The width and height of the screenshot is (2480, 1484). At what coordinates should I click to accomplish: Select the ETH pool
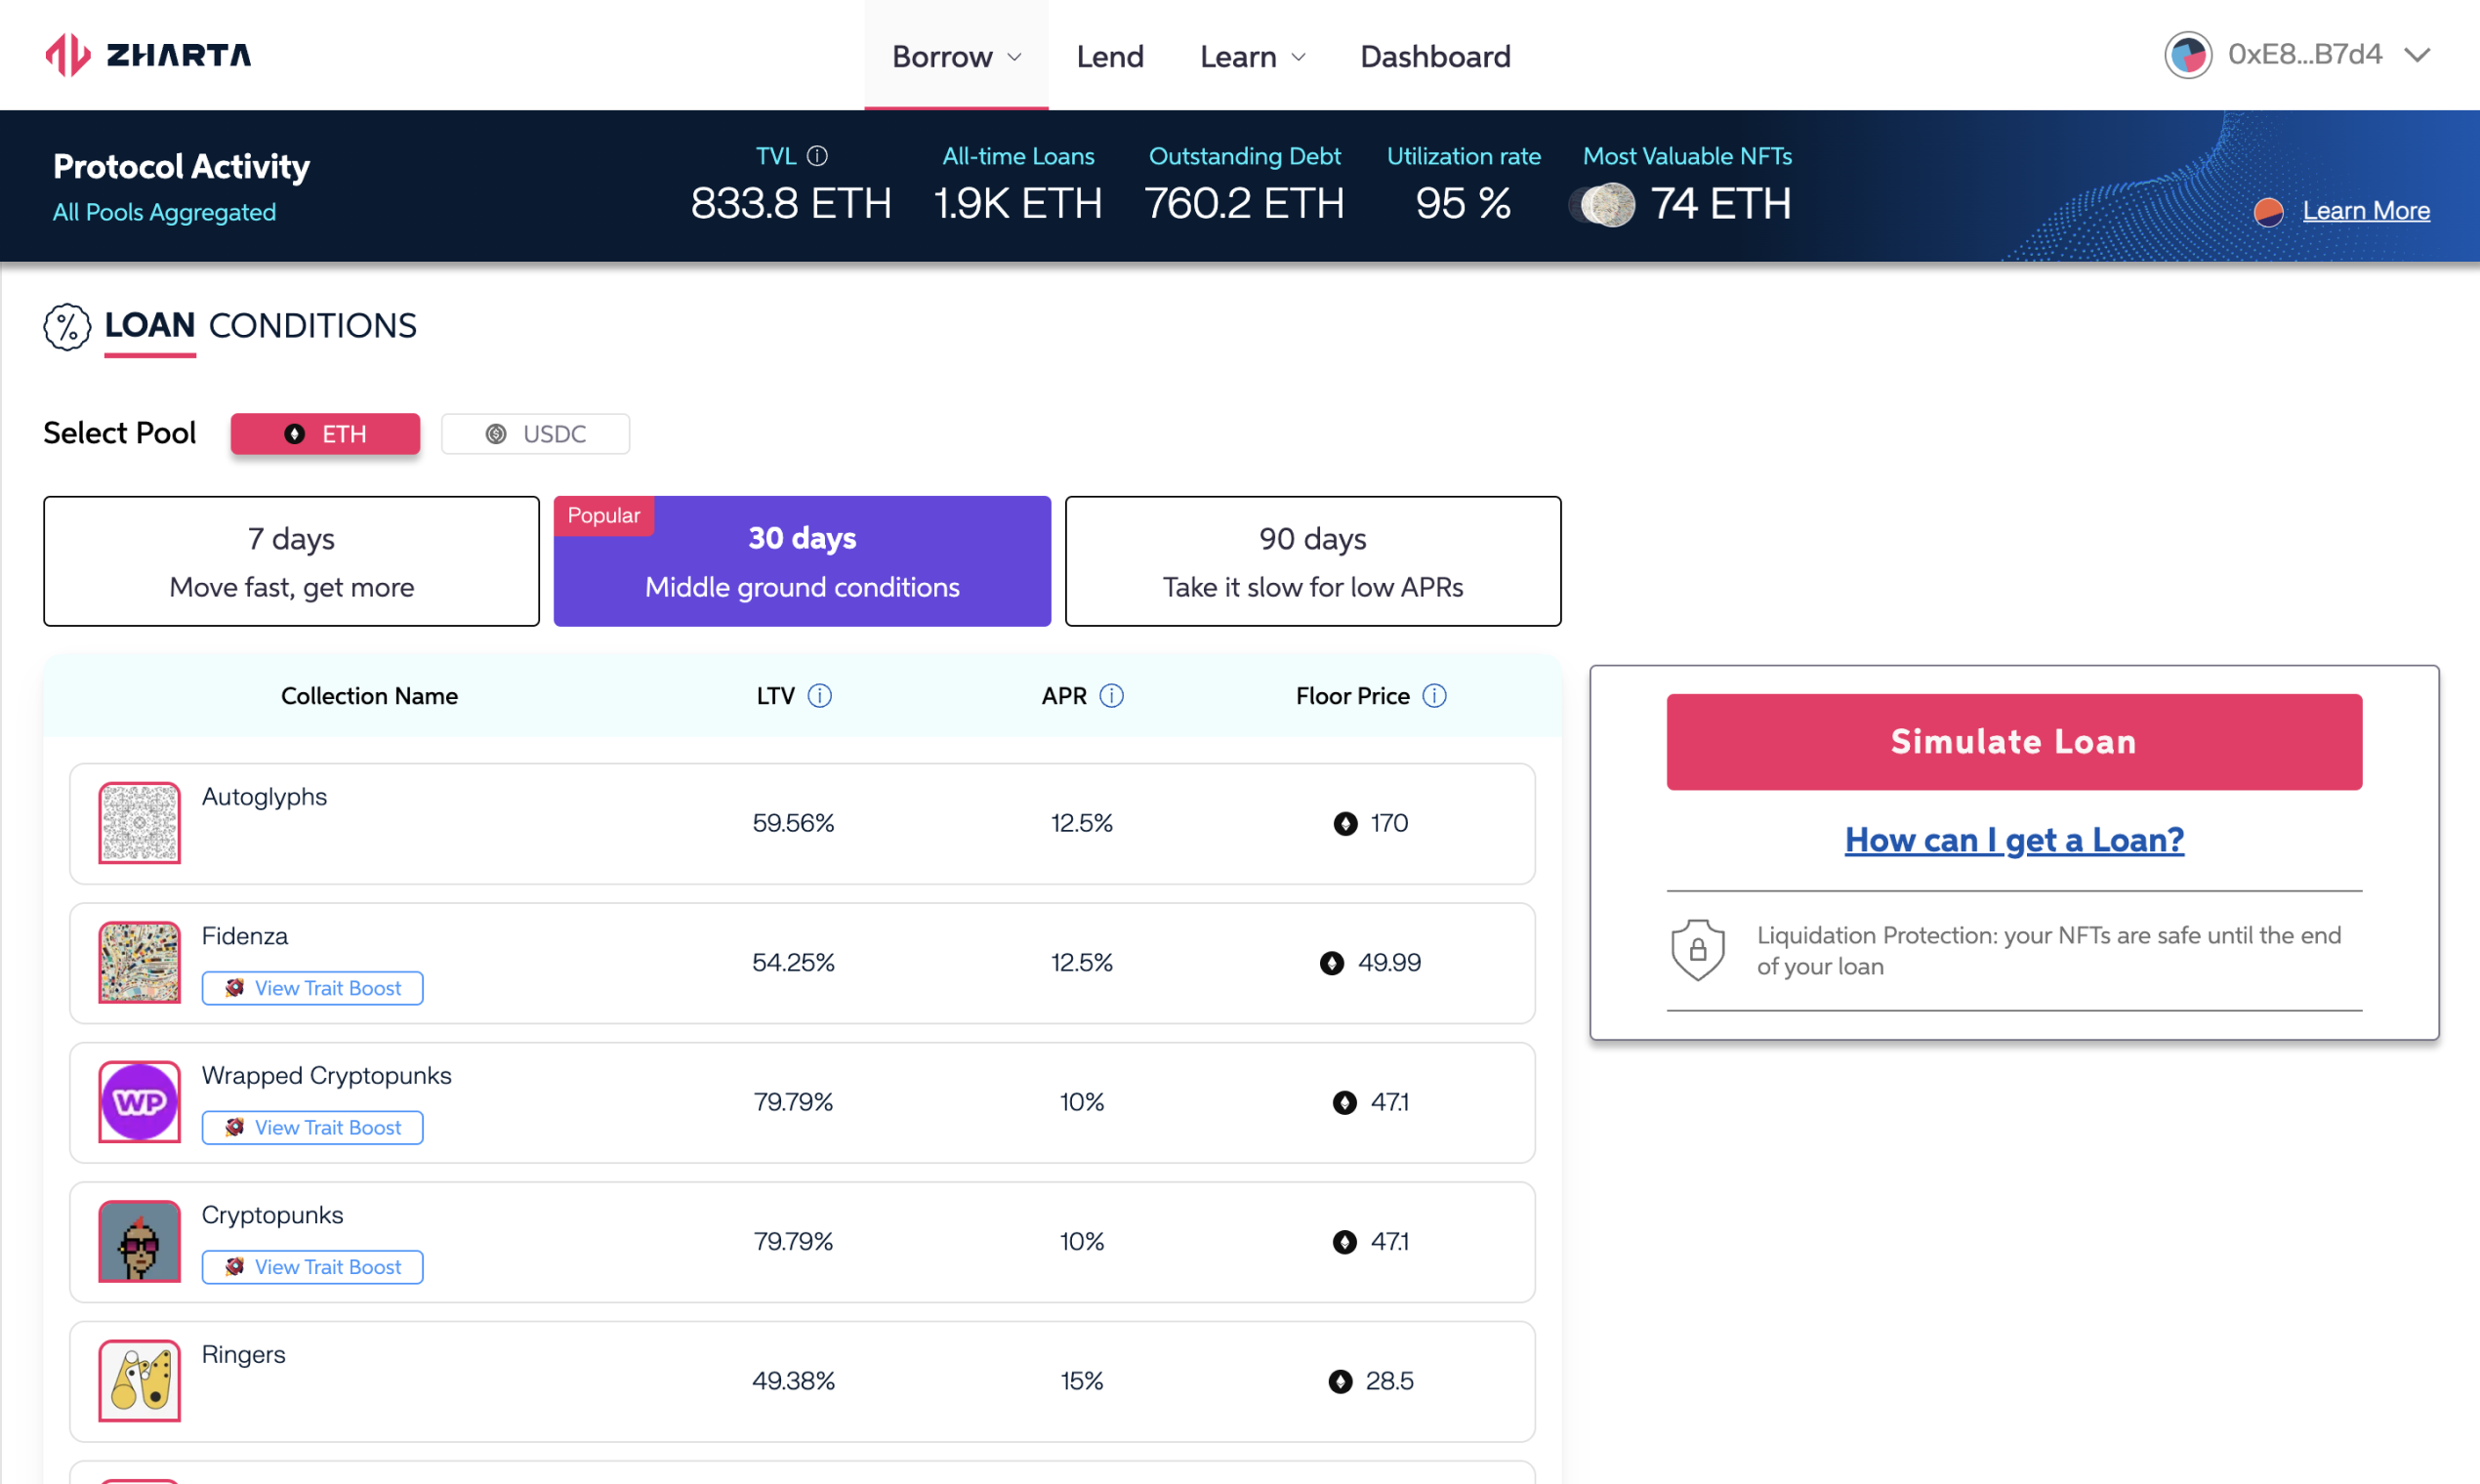click(325, 434)
